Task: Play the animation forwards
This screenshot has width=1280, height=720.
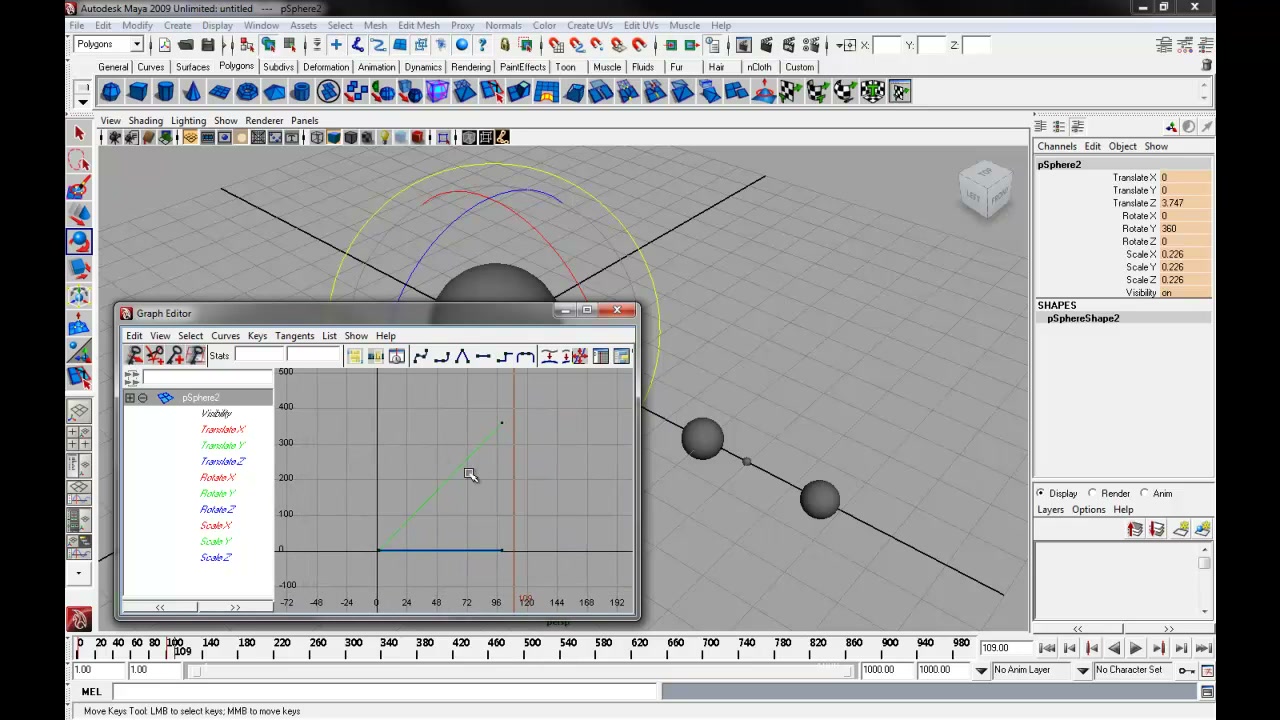Action: click(x=1136, y=648)
